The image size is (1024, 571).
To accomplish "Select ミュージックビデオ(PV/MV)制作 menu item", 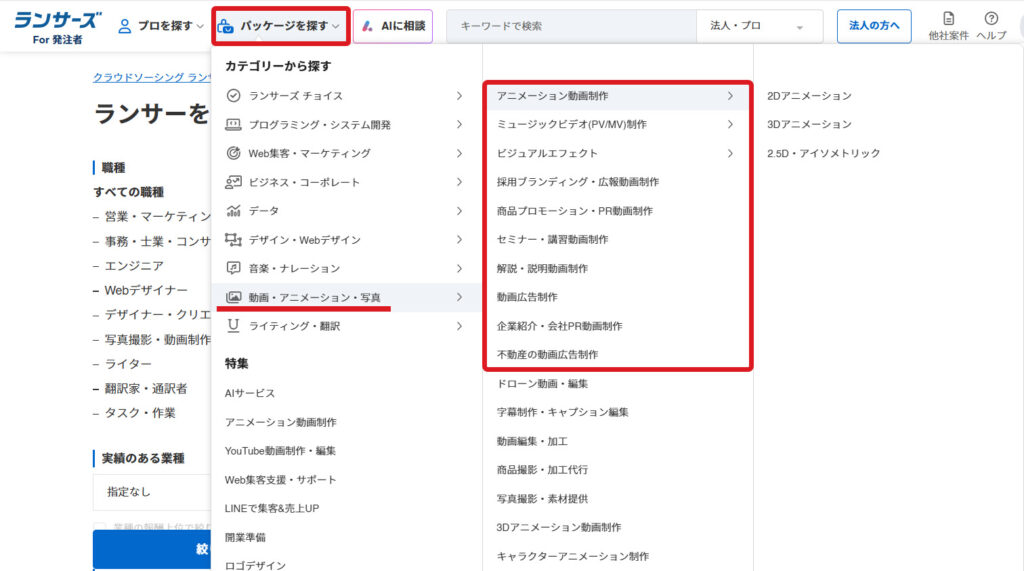I will click(x=571, y=125).
